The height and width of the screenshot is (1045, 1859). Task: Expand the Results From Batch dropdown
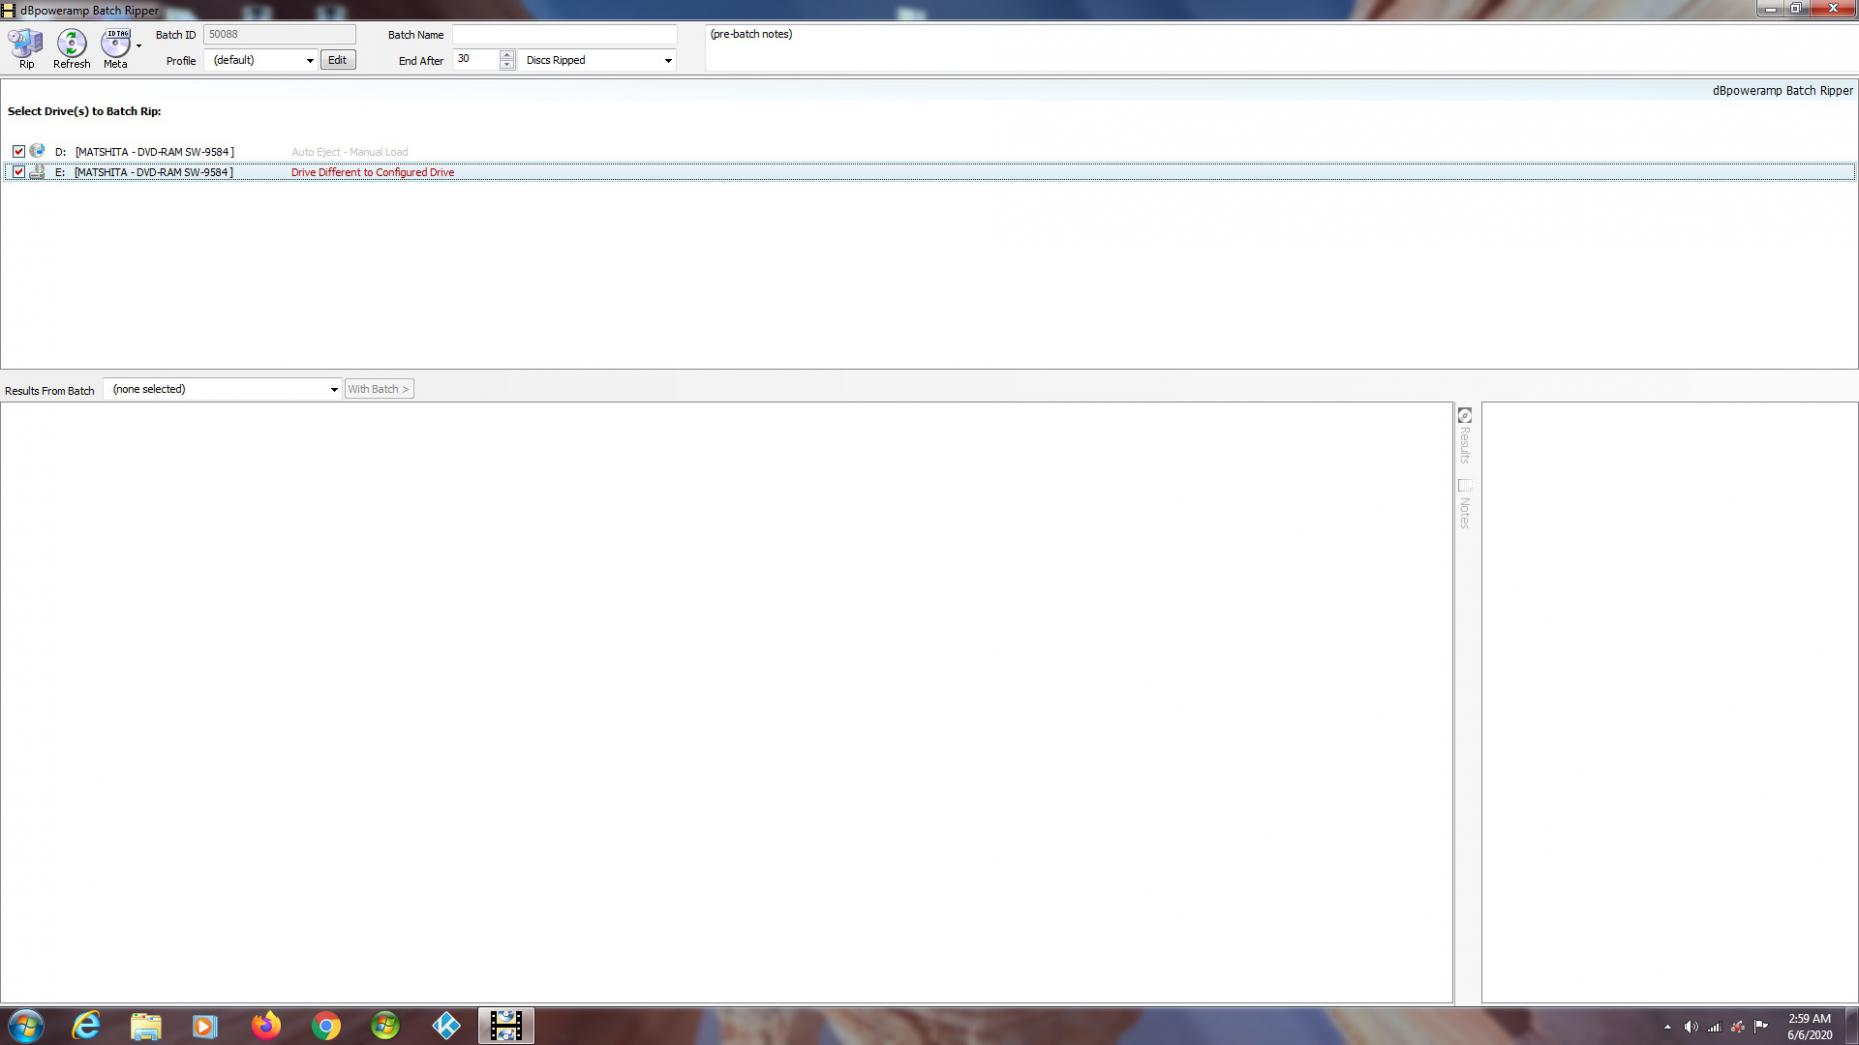tap(333, 390)
